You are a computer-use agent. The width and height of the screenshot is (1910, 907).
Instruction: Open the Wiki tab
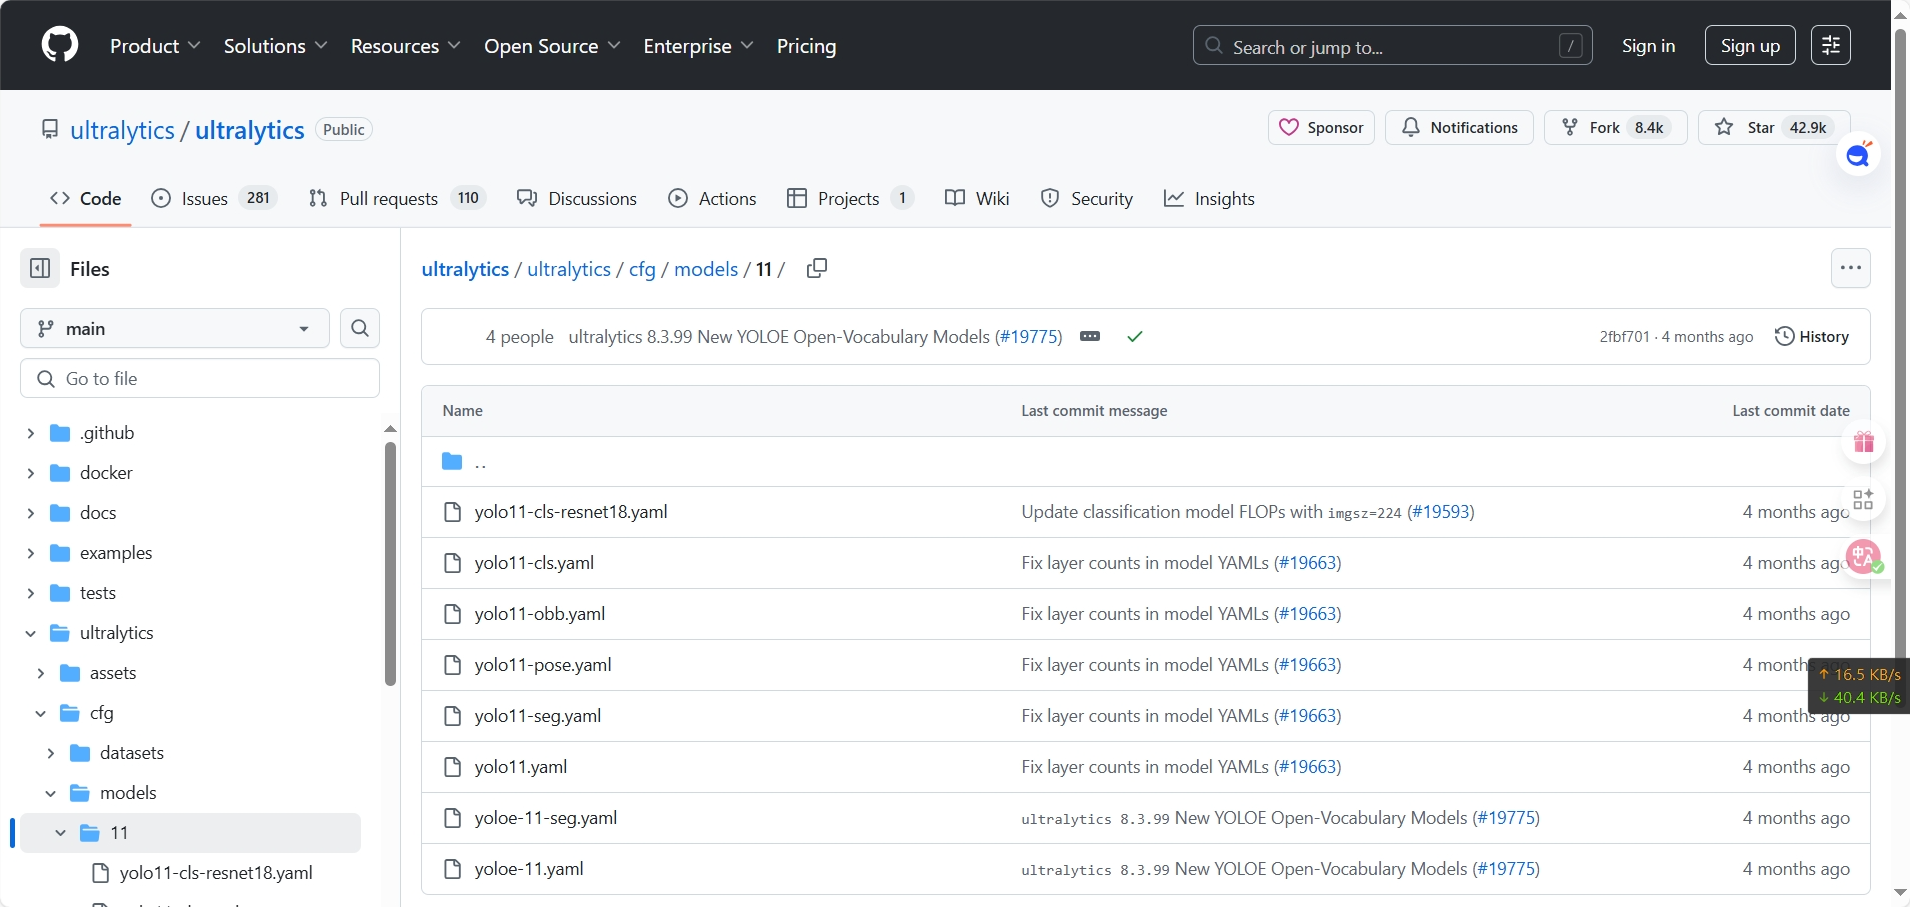pyautogui.click(x=977, y=198)
